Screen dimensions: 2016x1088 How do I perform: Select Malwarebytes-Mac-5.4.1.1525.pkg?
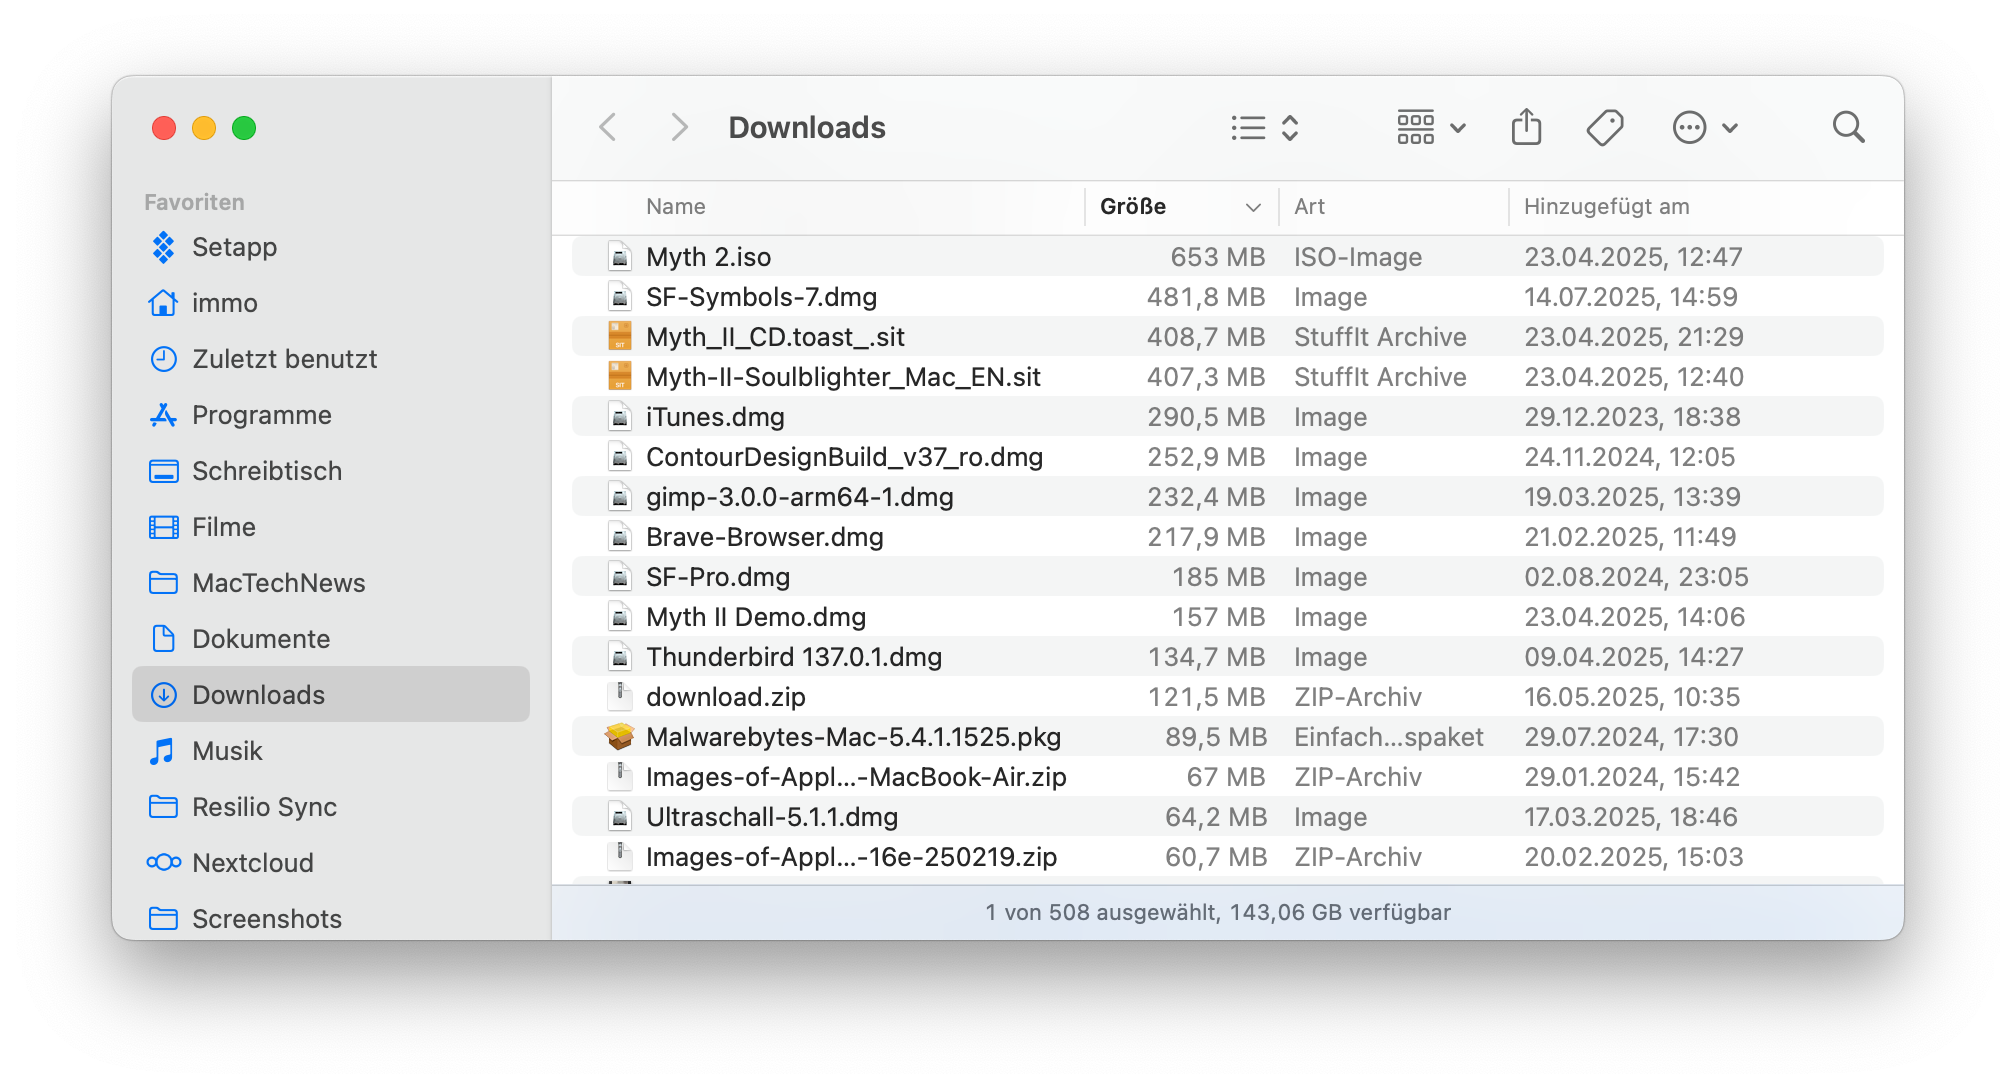1228,737
